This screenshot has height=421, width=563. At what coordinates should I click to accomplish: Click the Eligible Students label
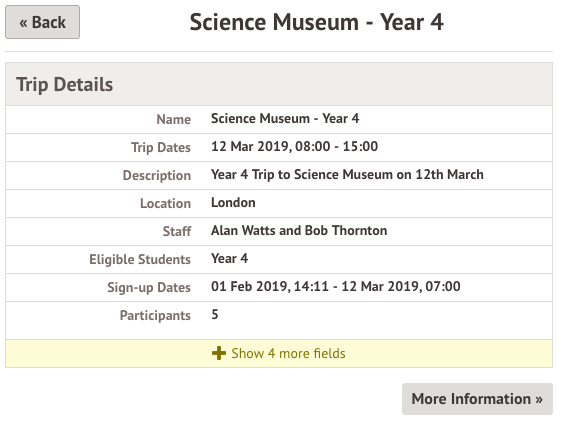coord(140,259)
